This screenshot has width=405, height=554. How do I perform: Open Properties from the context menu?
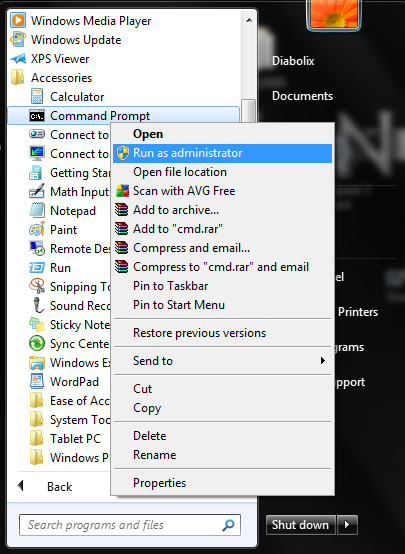[222, 483]
